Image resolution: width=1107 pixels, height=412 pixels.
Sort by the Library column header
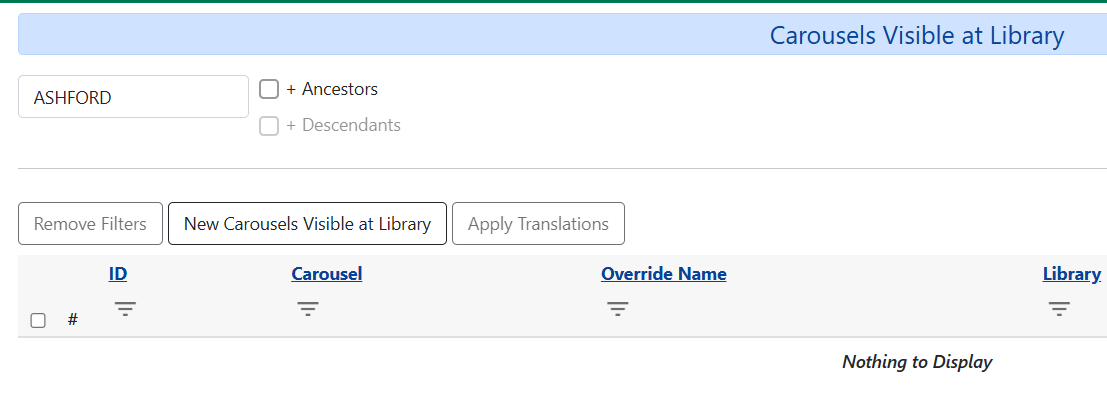point(1071,274)
